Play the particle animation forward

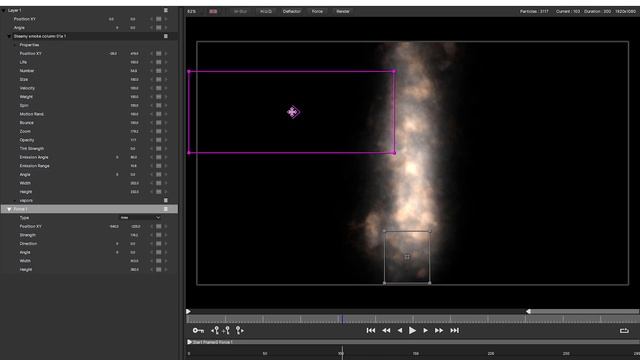(412, 331)
